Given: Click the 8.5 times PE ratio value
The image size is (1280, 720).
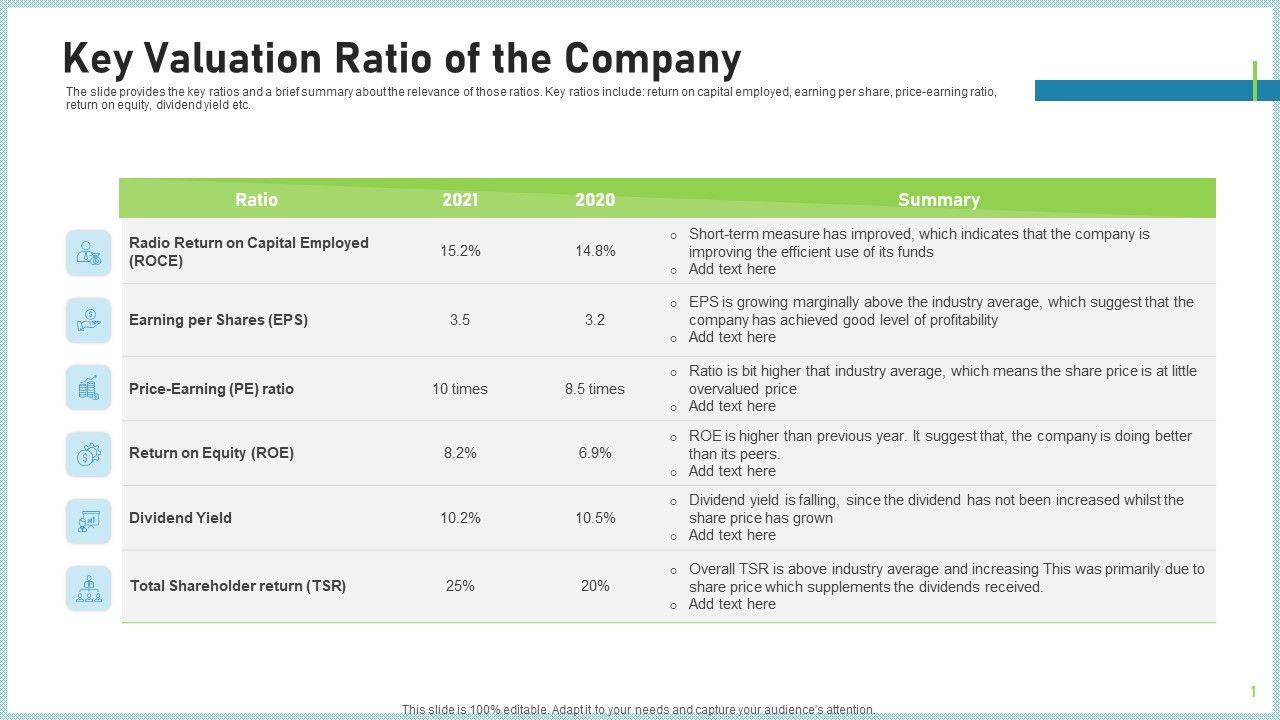Looking at the screenshot, I should point(595,389).
